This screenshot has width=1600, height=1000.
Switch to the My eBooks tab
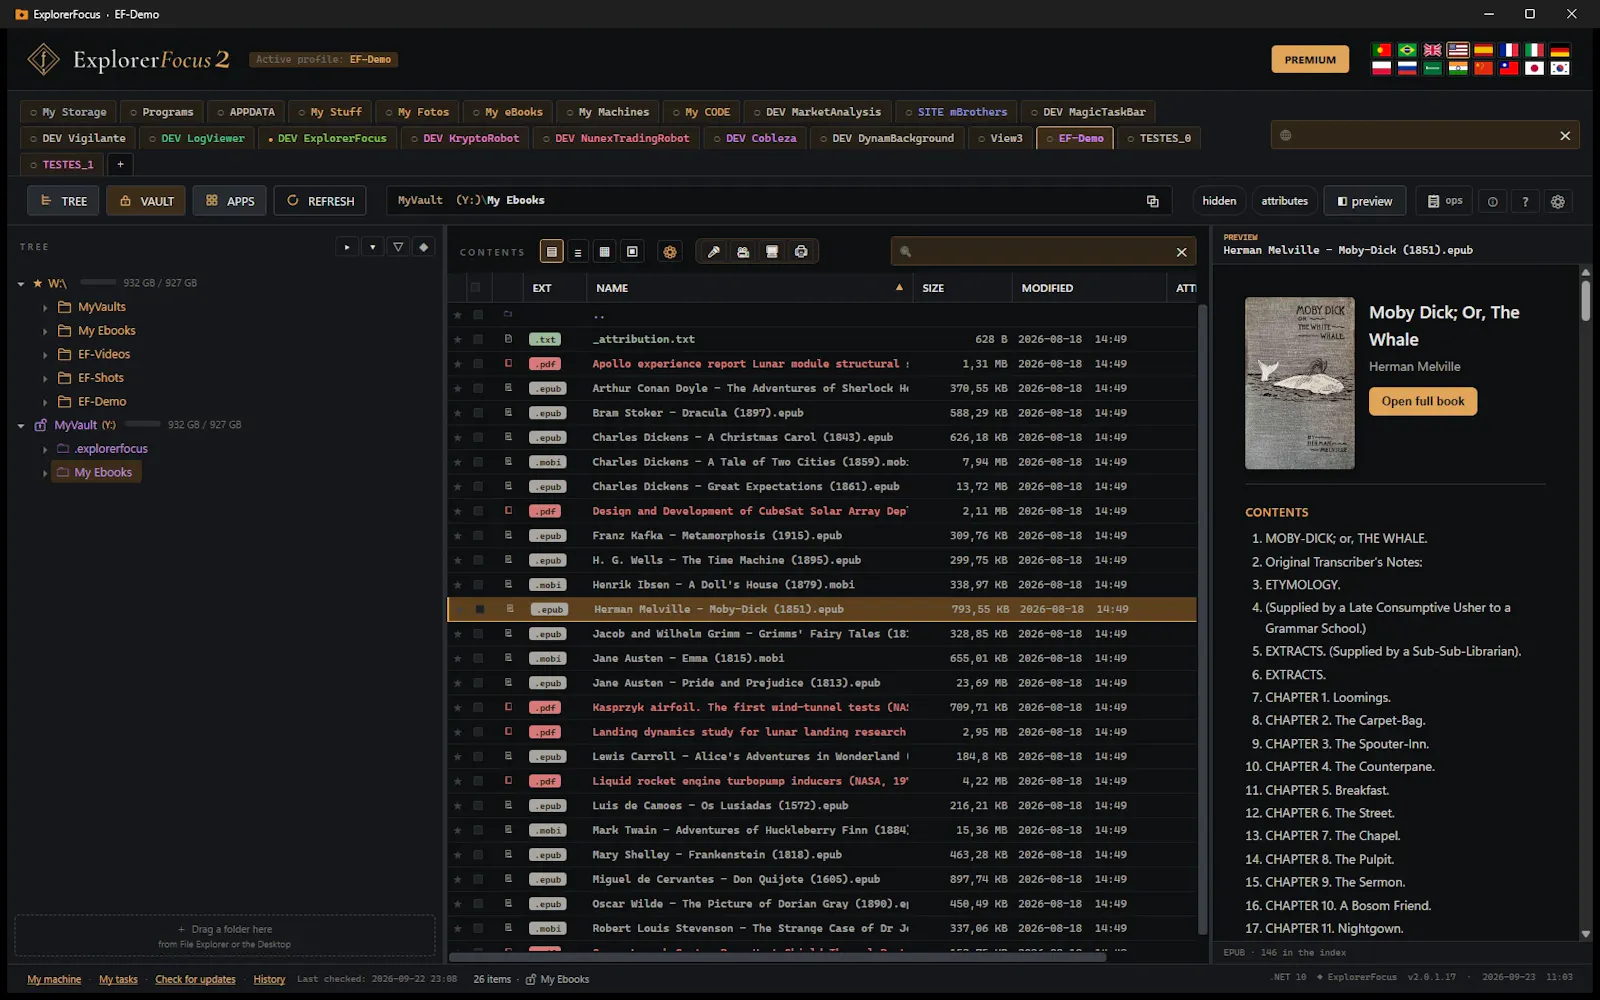[x=508, y=112]
